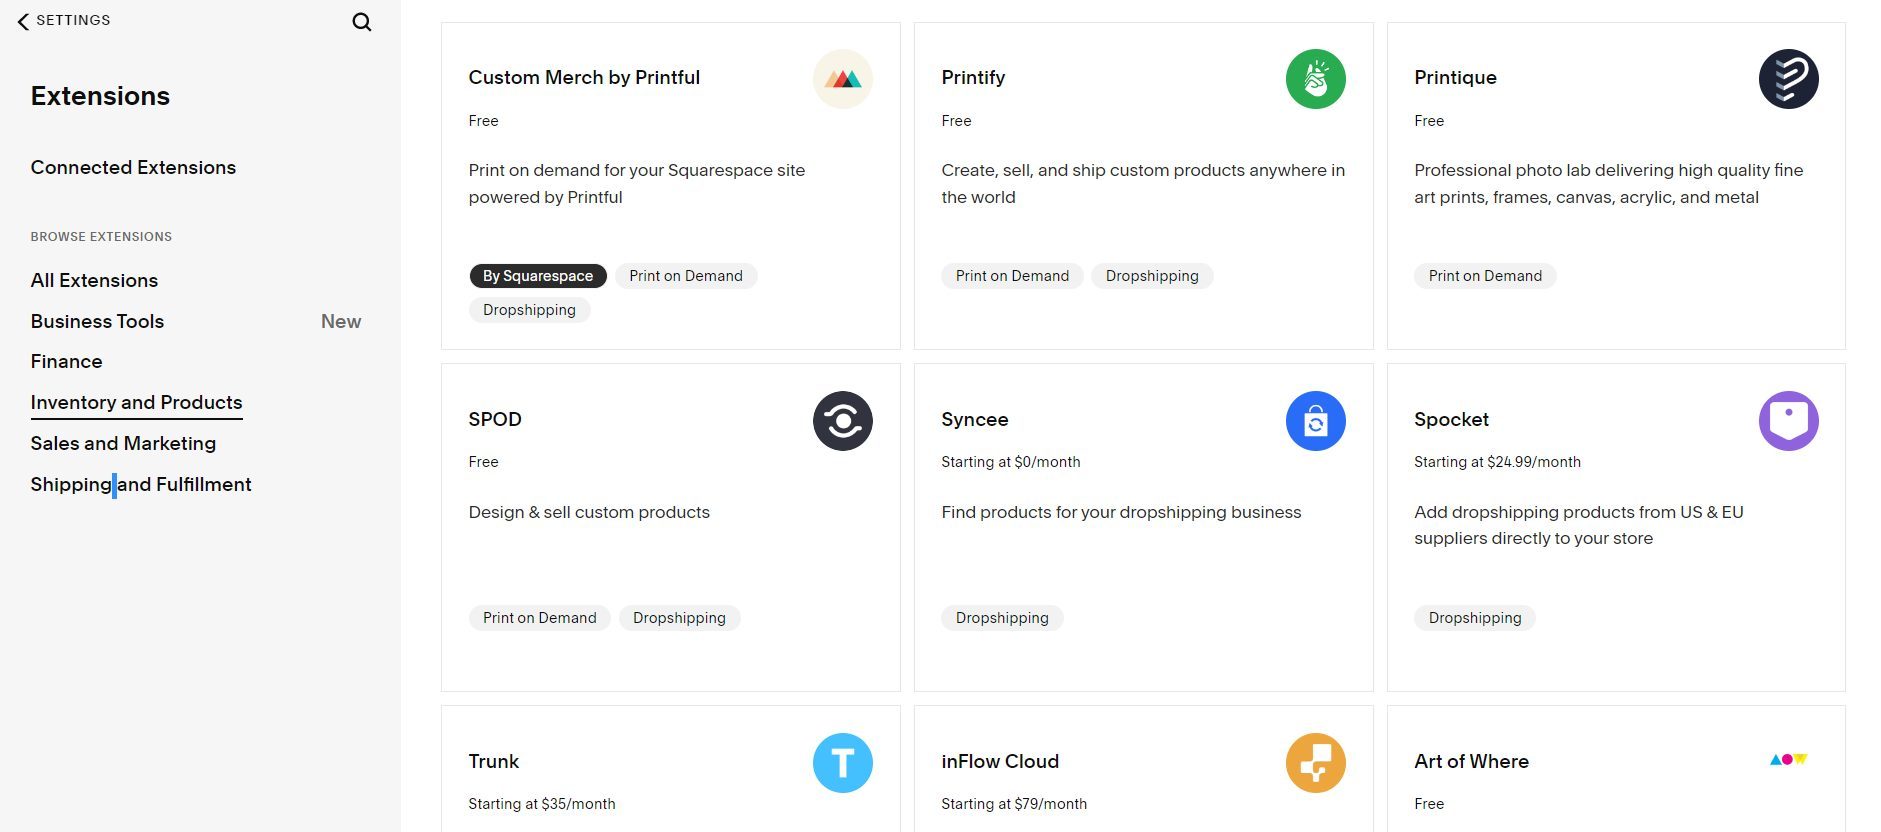Open the Custom Merch by Printful title
Screen dimensions: 1881x832
(x=584, y=77)
